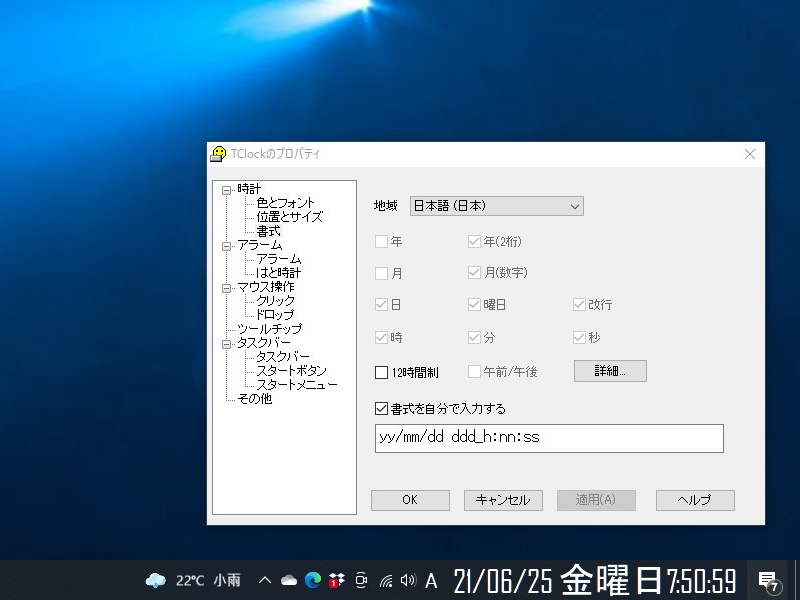Collapse the タスクバー tree branch
This screenshot has width=800, height=600.
coord(228,342)
